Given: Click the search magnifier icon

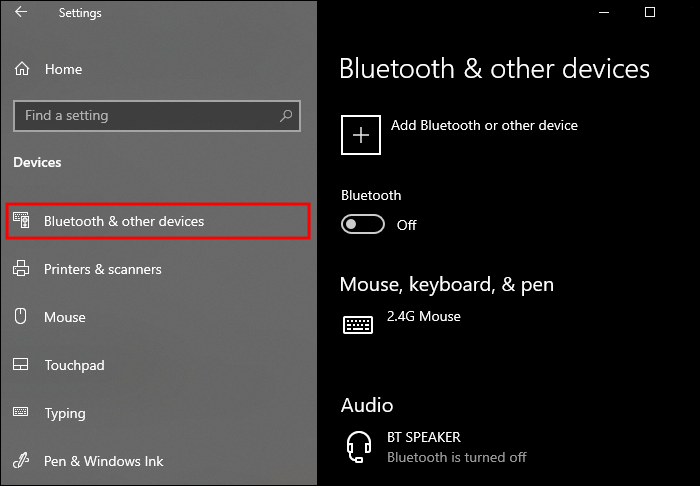Looking at the screenshot, I should pos(287,116).
